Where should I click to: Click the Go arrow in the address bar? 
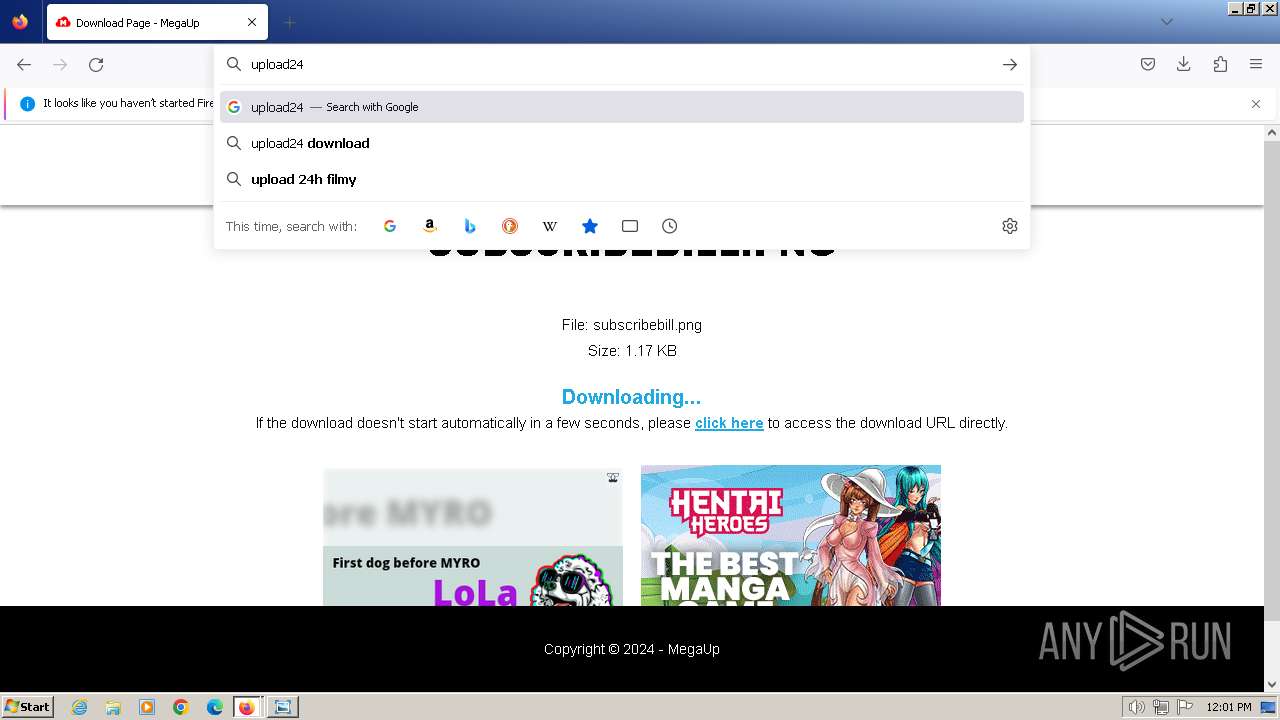point(1010,64)
